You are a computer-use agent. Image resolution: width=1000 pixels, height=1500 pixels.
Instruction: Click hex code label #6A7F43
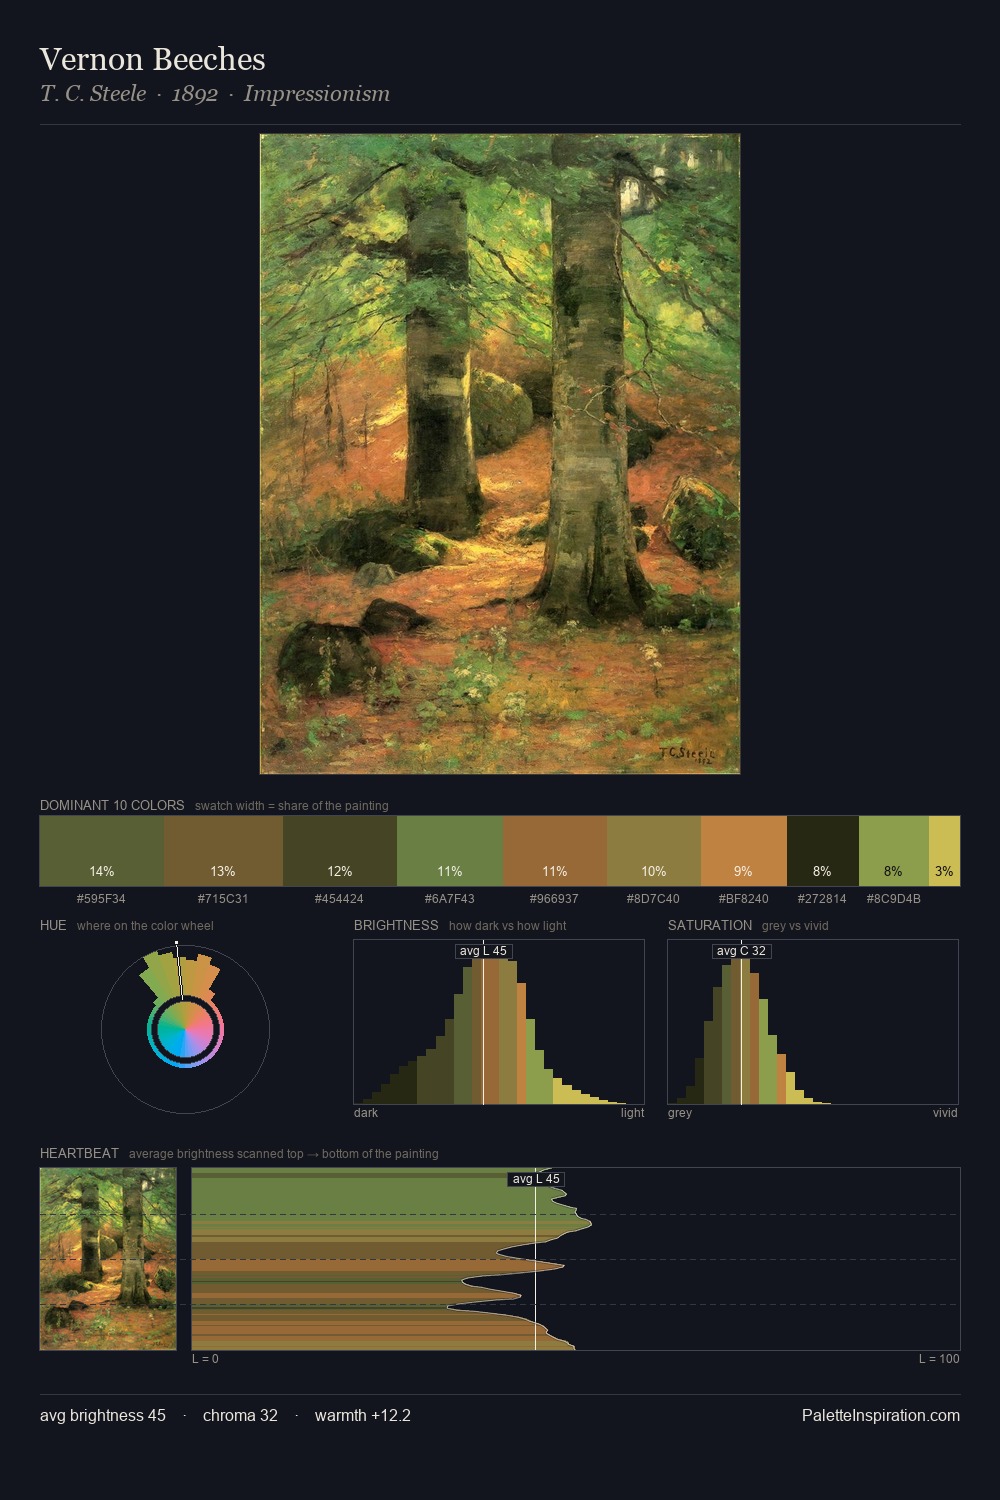click(450, 899)
